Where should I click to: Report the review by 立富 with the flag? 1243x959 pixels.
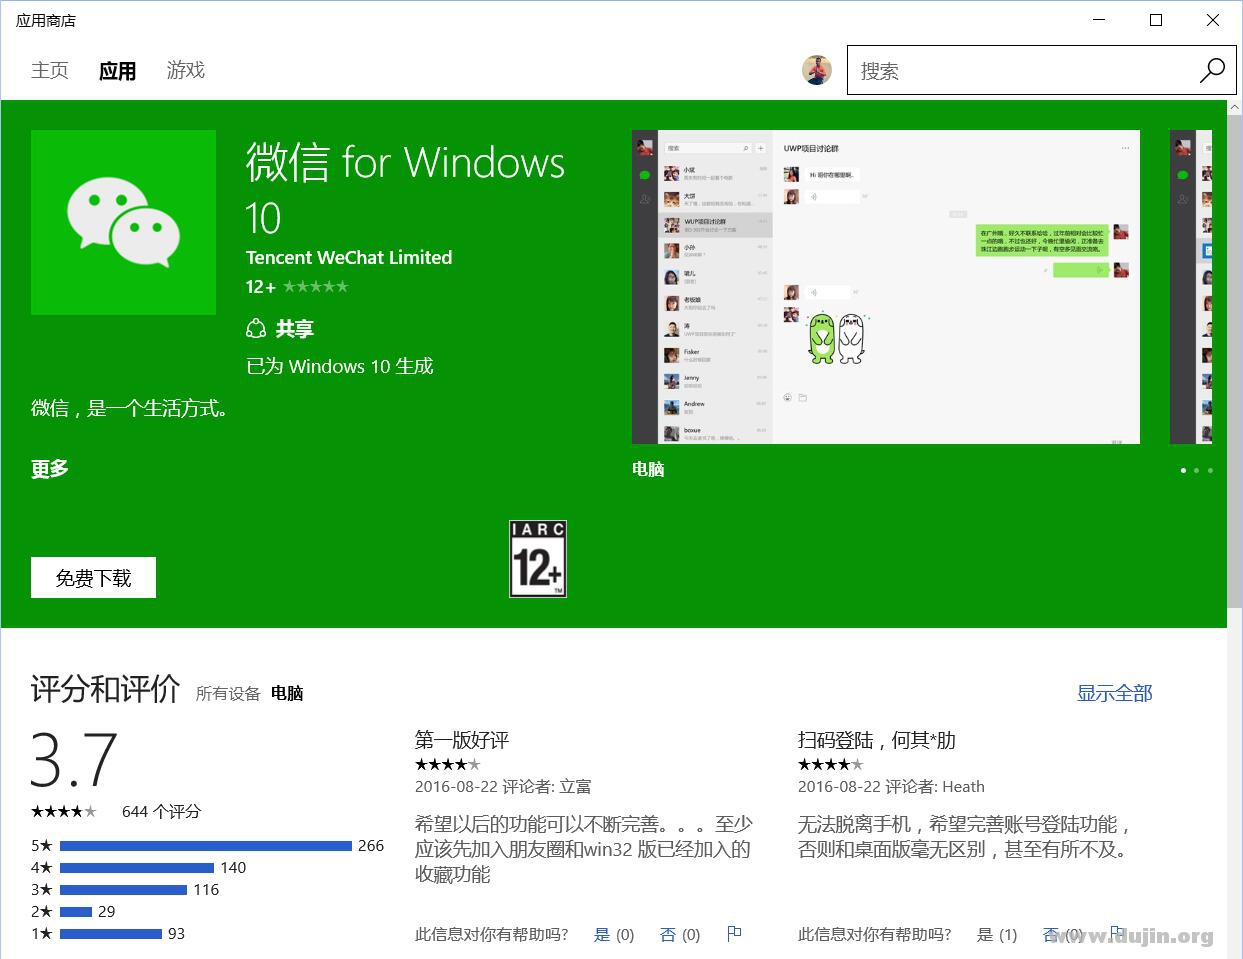click(x=734, y=934)
